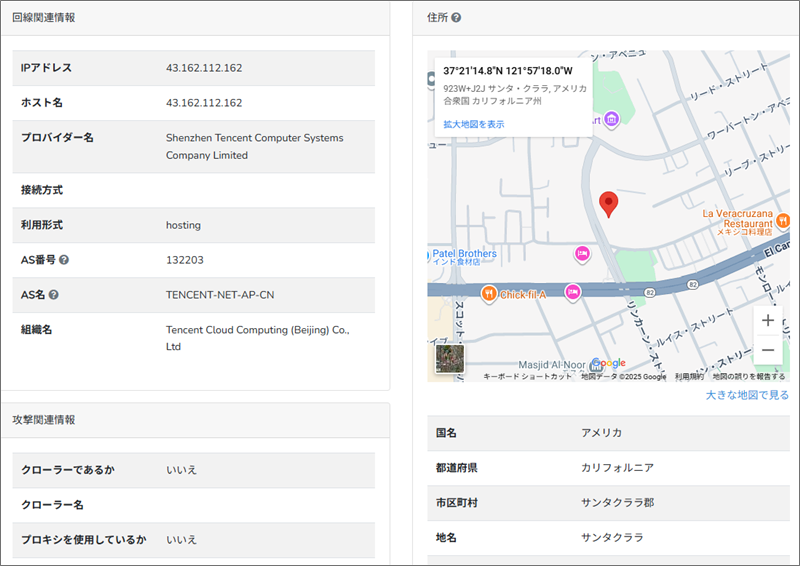Open 大きな地図で見る link
The width and height of the screenshot is (800, 566).
[747, 395]
